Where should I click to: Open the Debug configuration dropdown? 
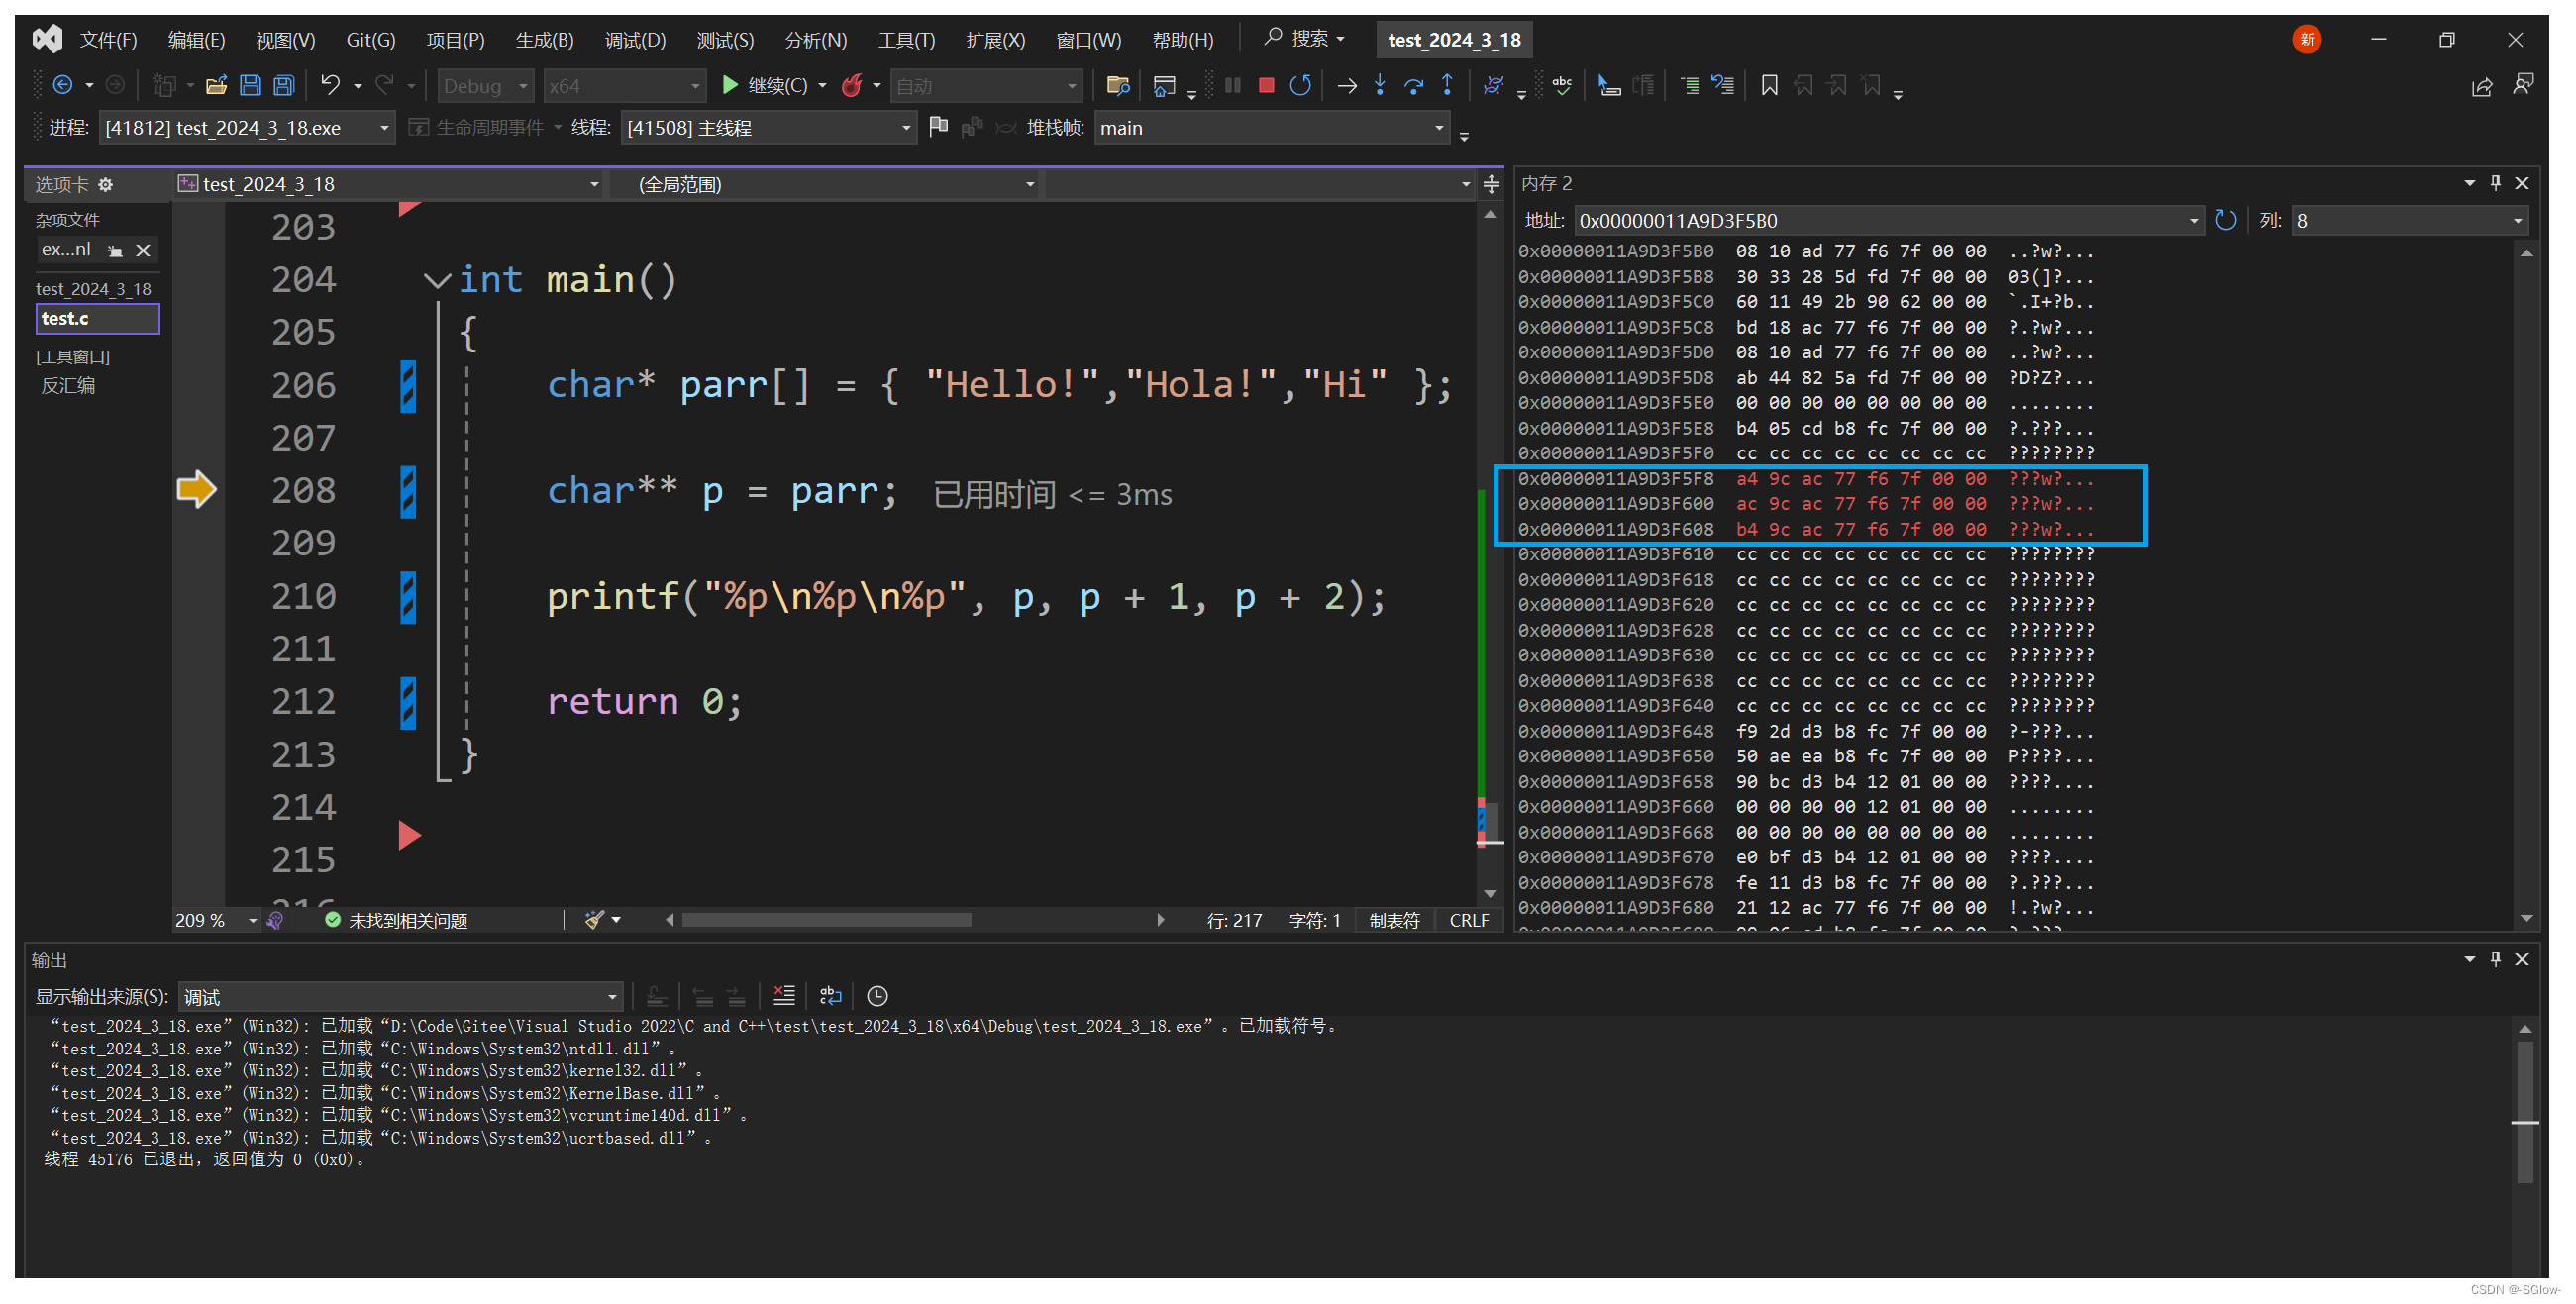486,86
